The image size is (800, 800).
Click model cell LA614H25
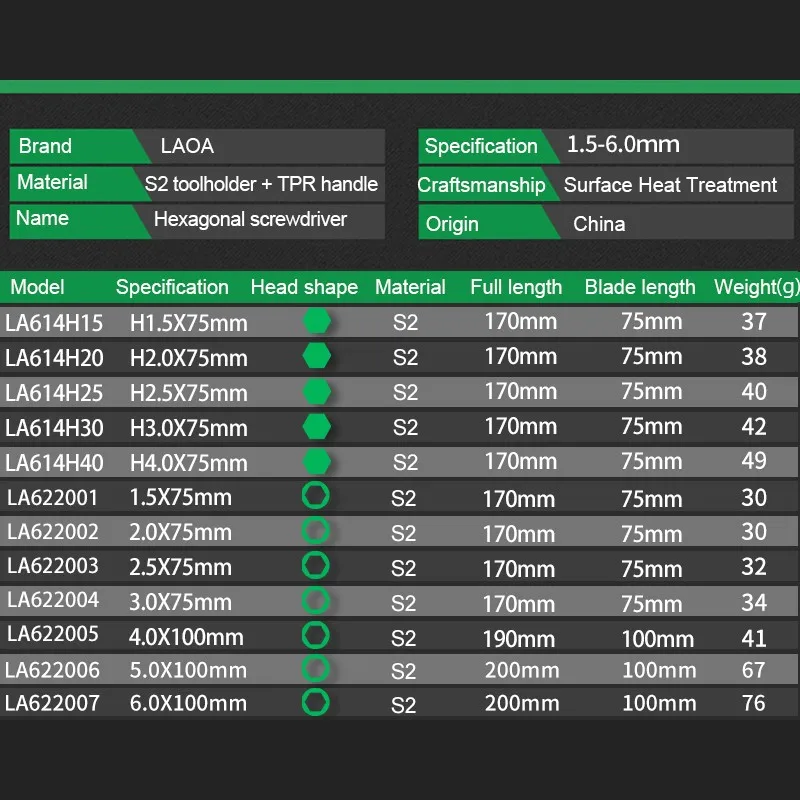54,393
